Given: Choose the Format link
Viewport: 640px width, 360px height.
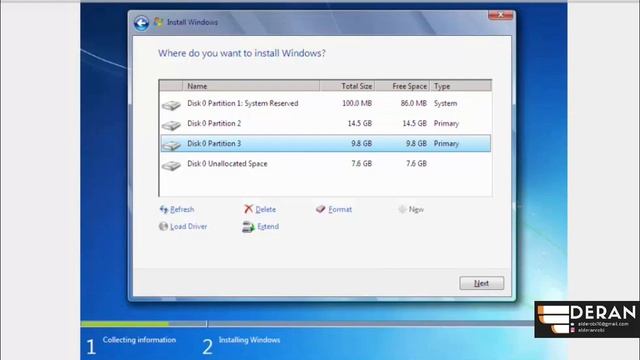Looking at the screenshot, I should click(x=340, y=209).
